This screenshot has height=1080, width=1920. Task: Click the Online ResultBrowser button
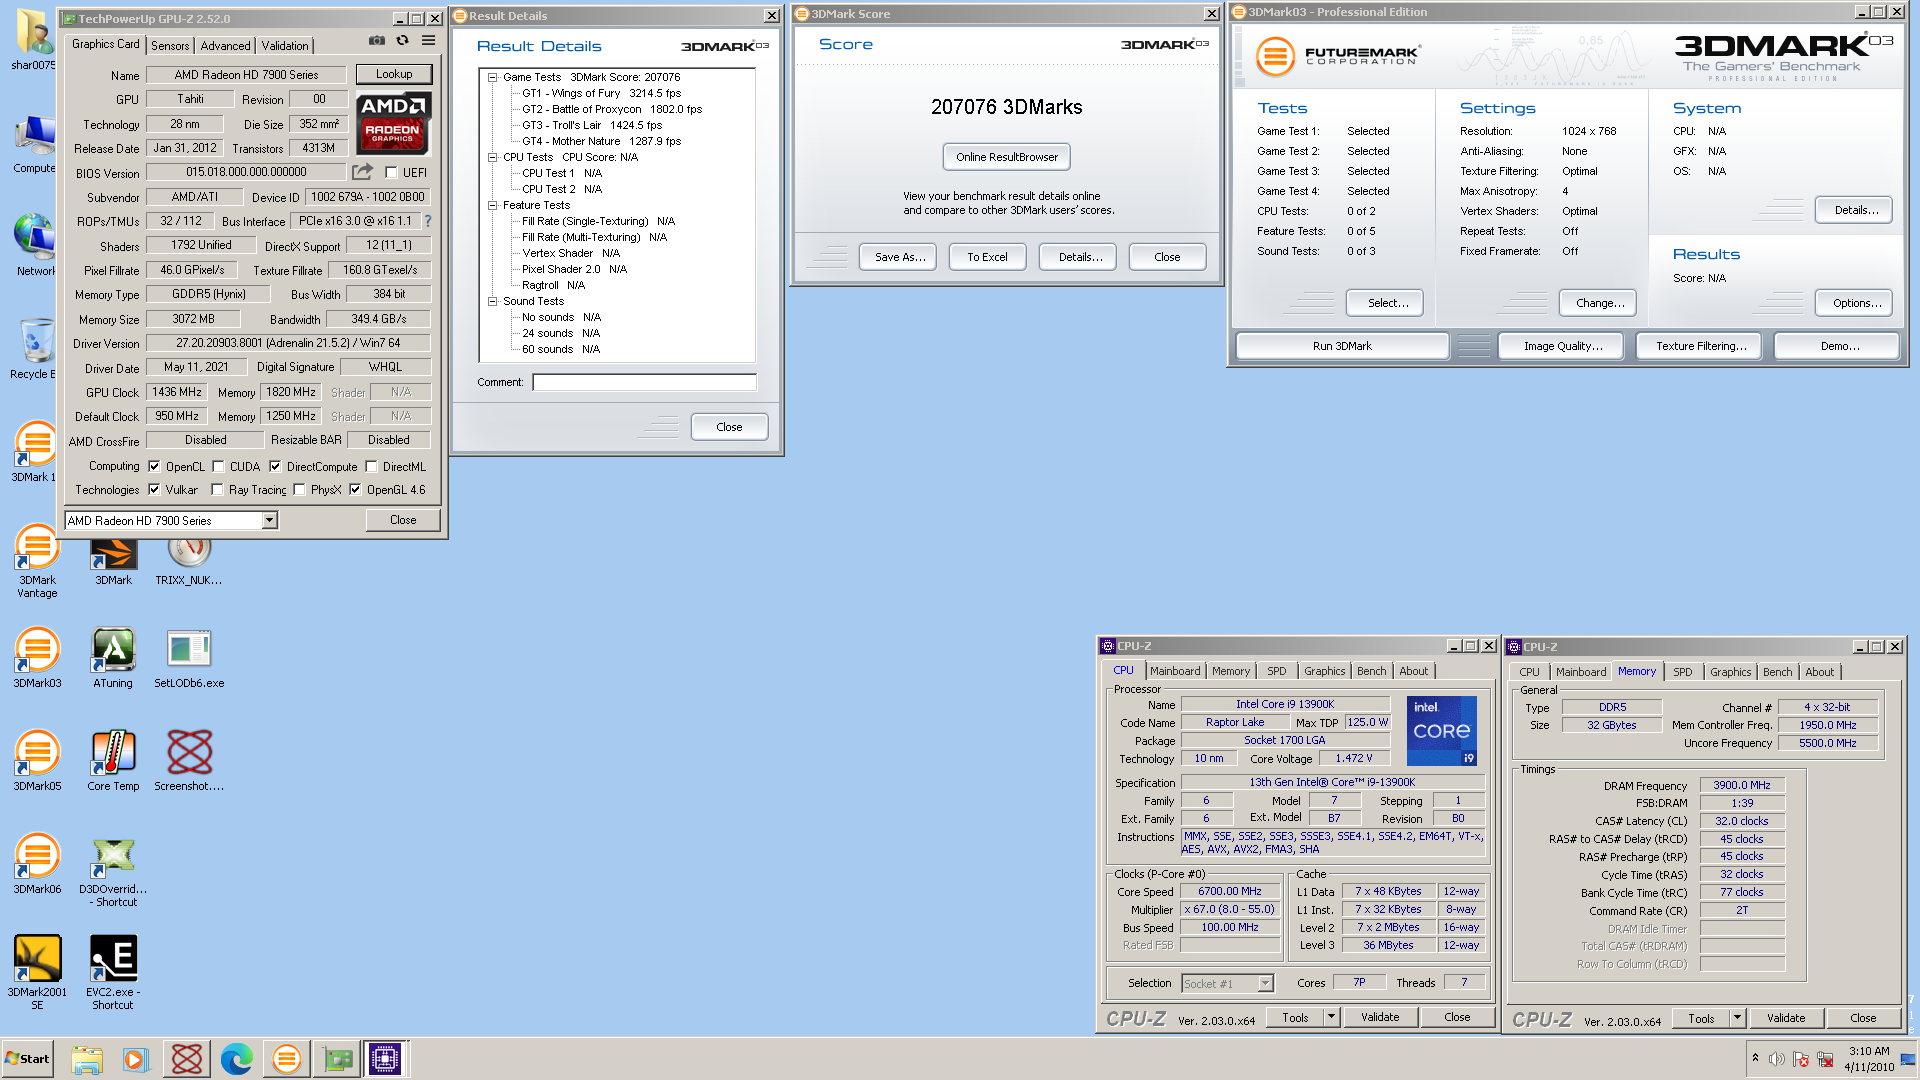[1007, 157]
